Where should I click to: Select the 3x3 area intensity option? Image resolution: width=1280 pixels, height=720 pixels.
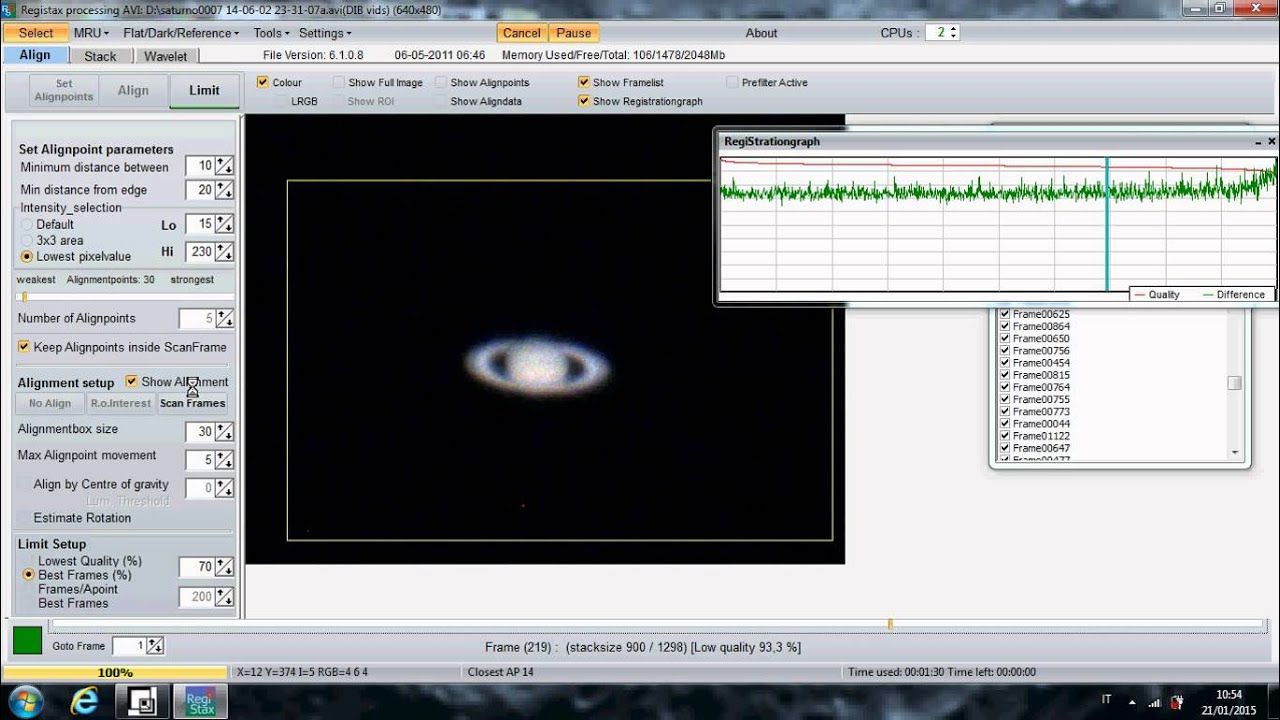[27, 241]
